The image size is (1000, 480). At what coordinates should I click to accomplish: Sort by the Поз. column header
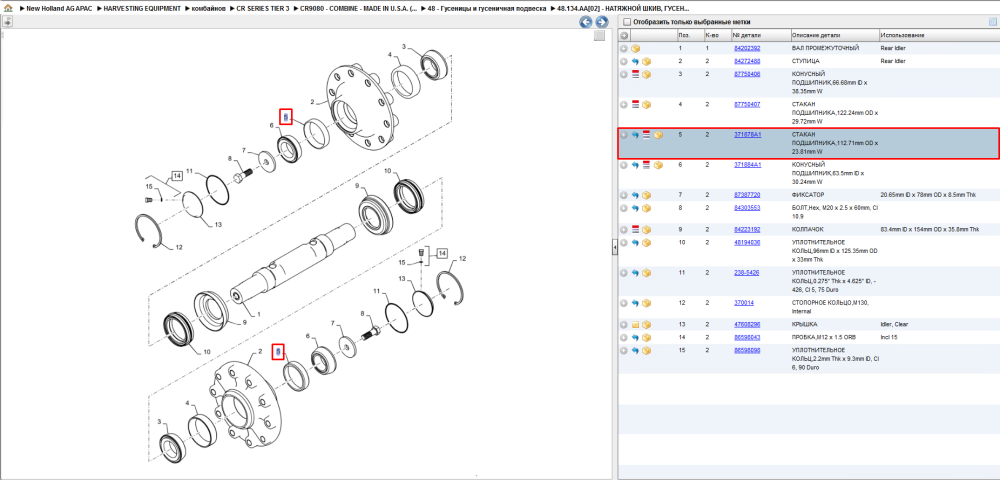[x=689, y=35]
